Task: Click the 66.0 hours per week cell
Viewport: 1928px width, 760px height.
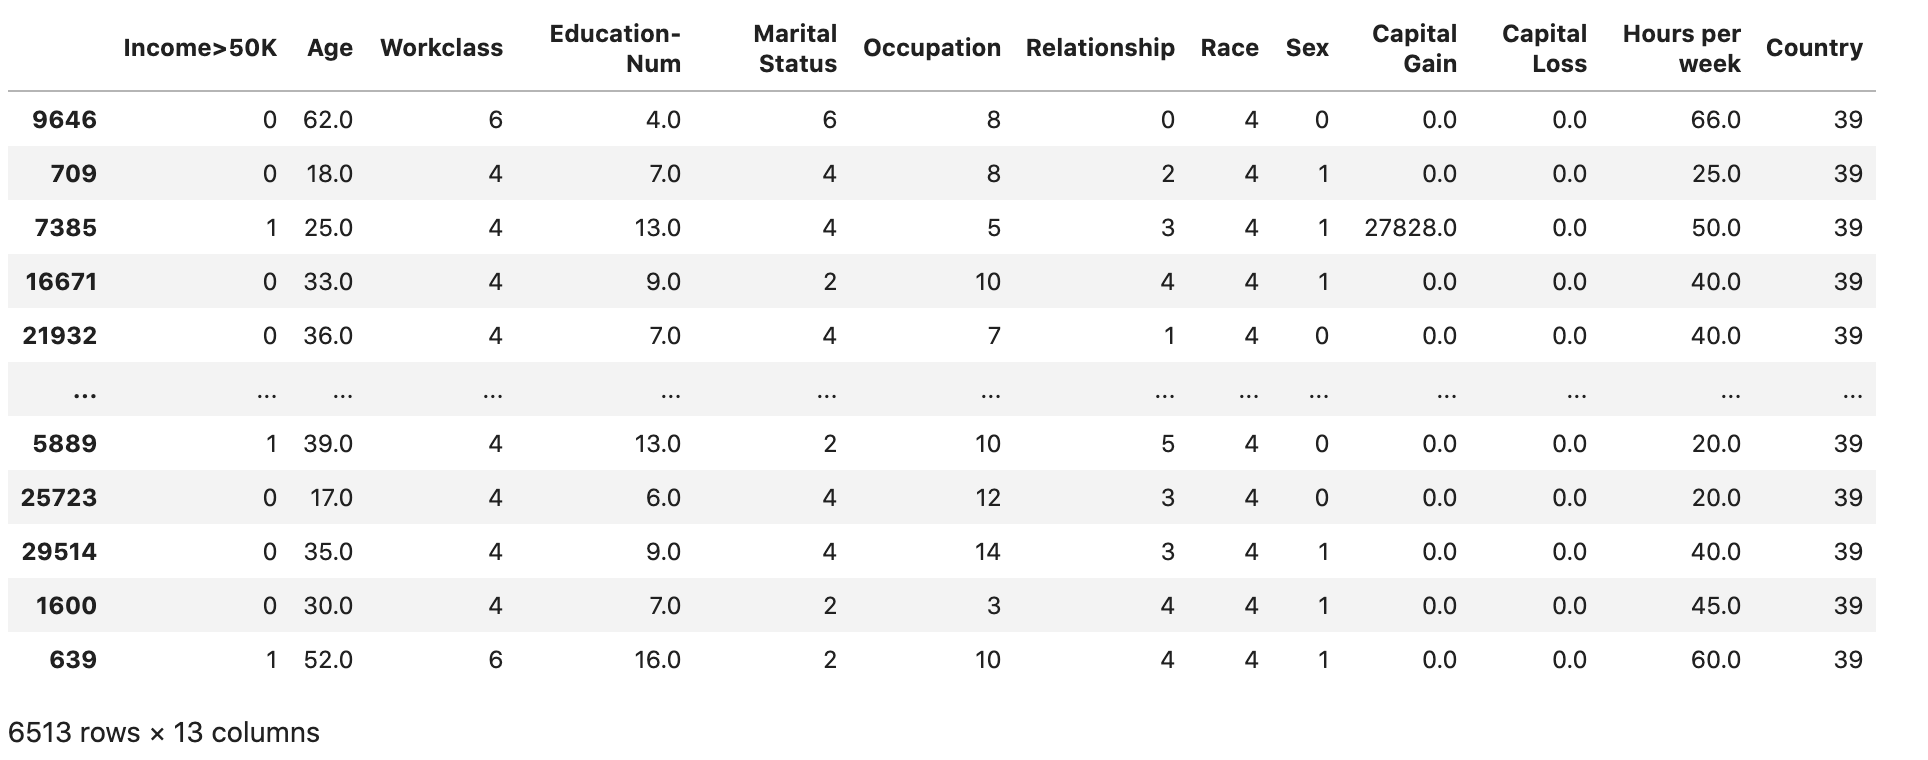Action: click(1715, 120)
